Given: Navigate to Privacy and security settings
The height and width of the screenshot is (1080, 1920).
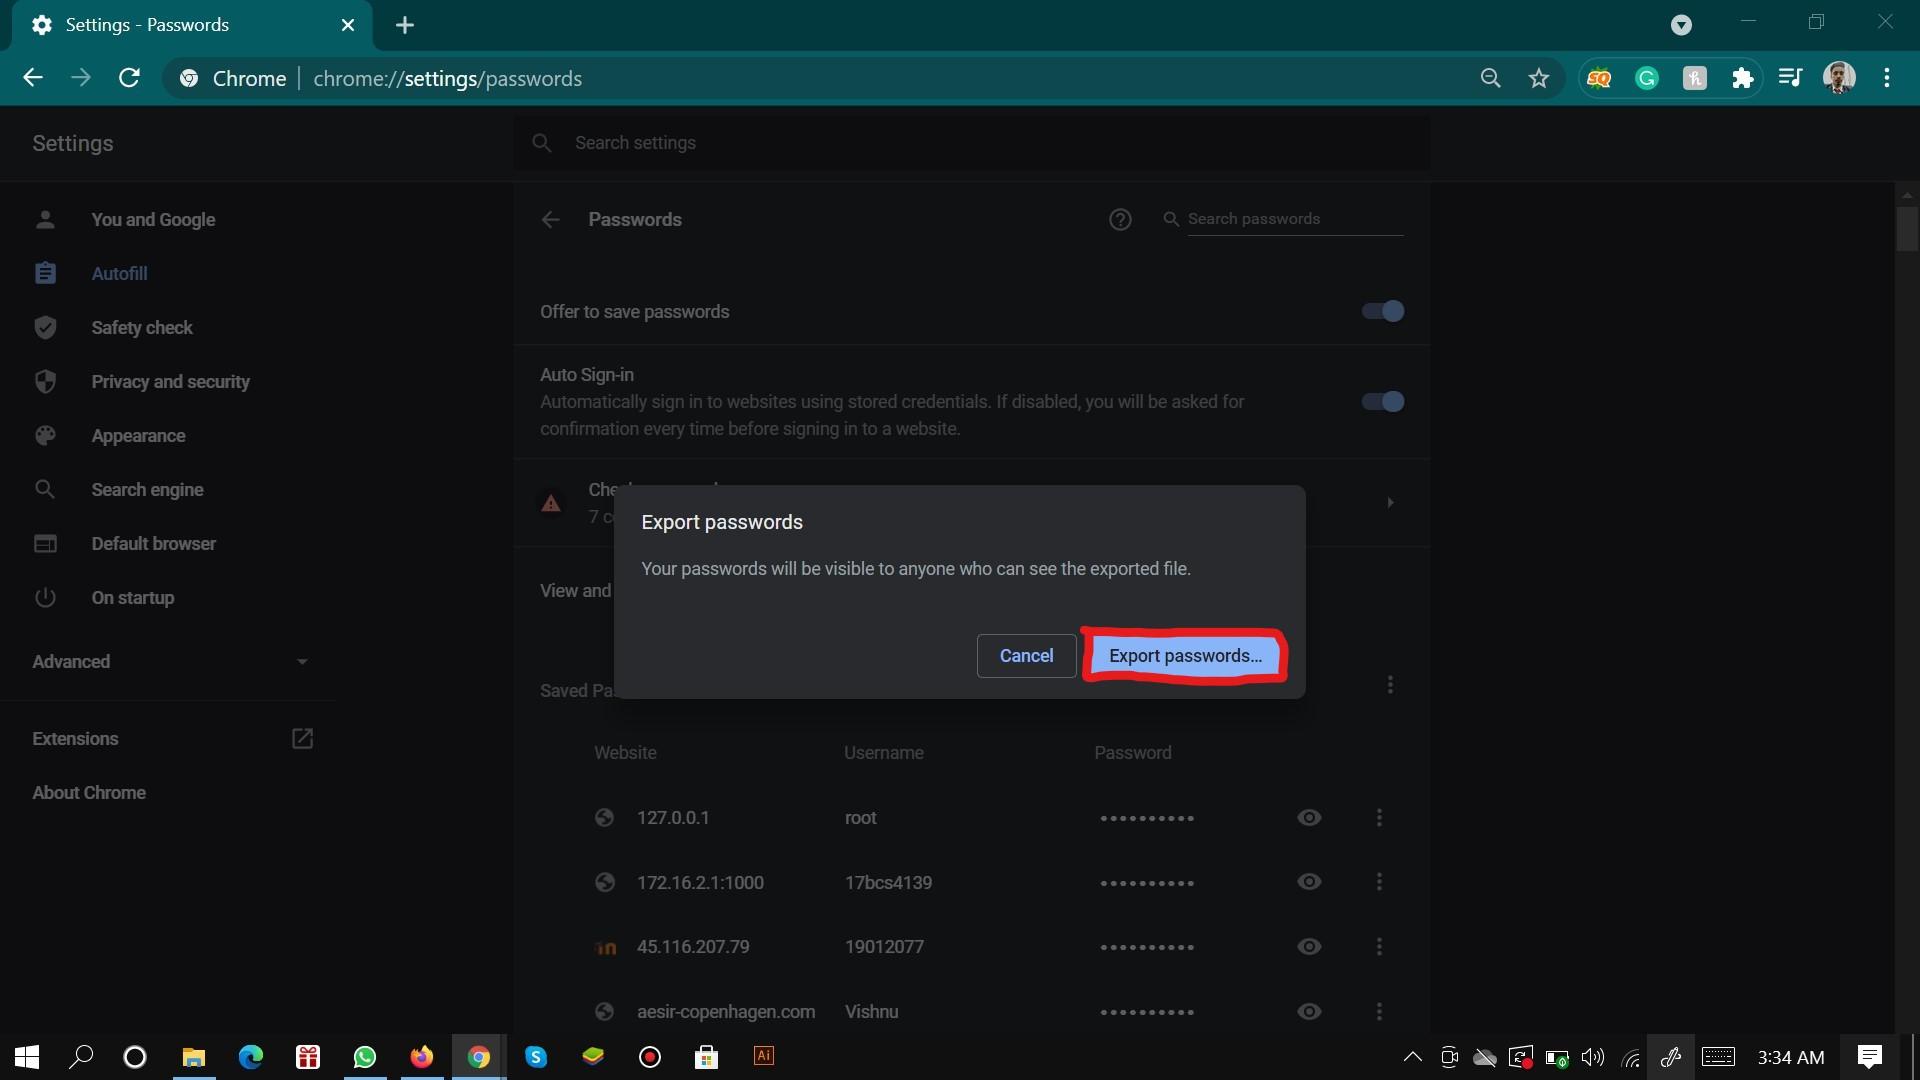Looking at the screenshot, I should [x=170, y=381].
